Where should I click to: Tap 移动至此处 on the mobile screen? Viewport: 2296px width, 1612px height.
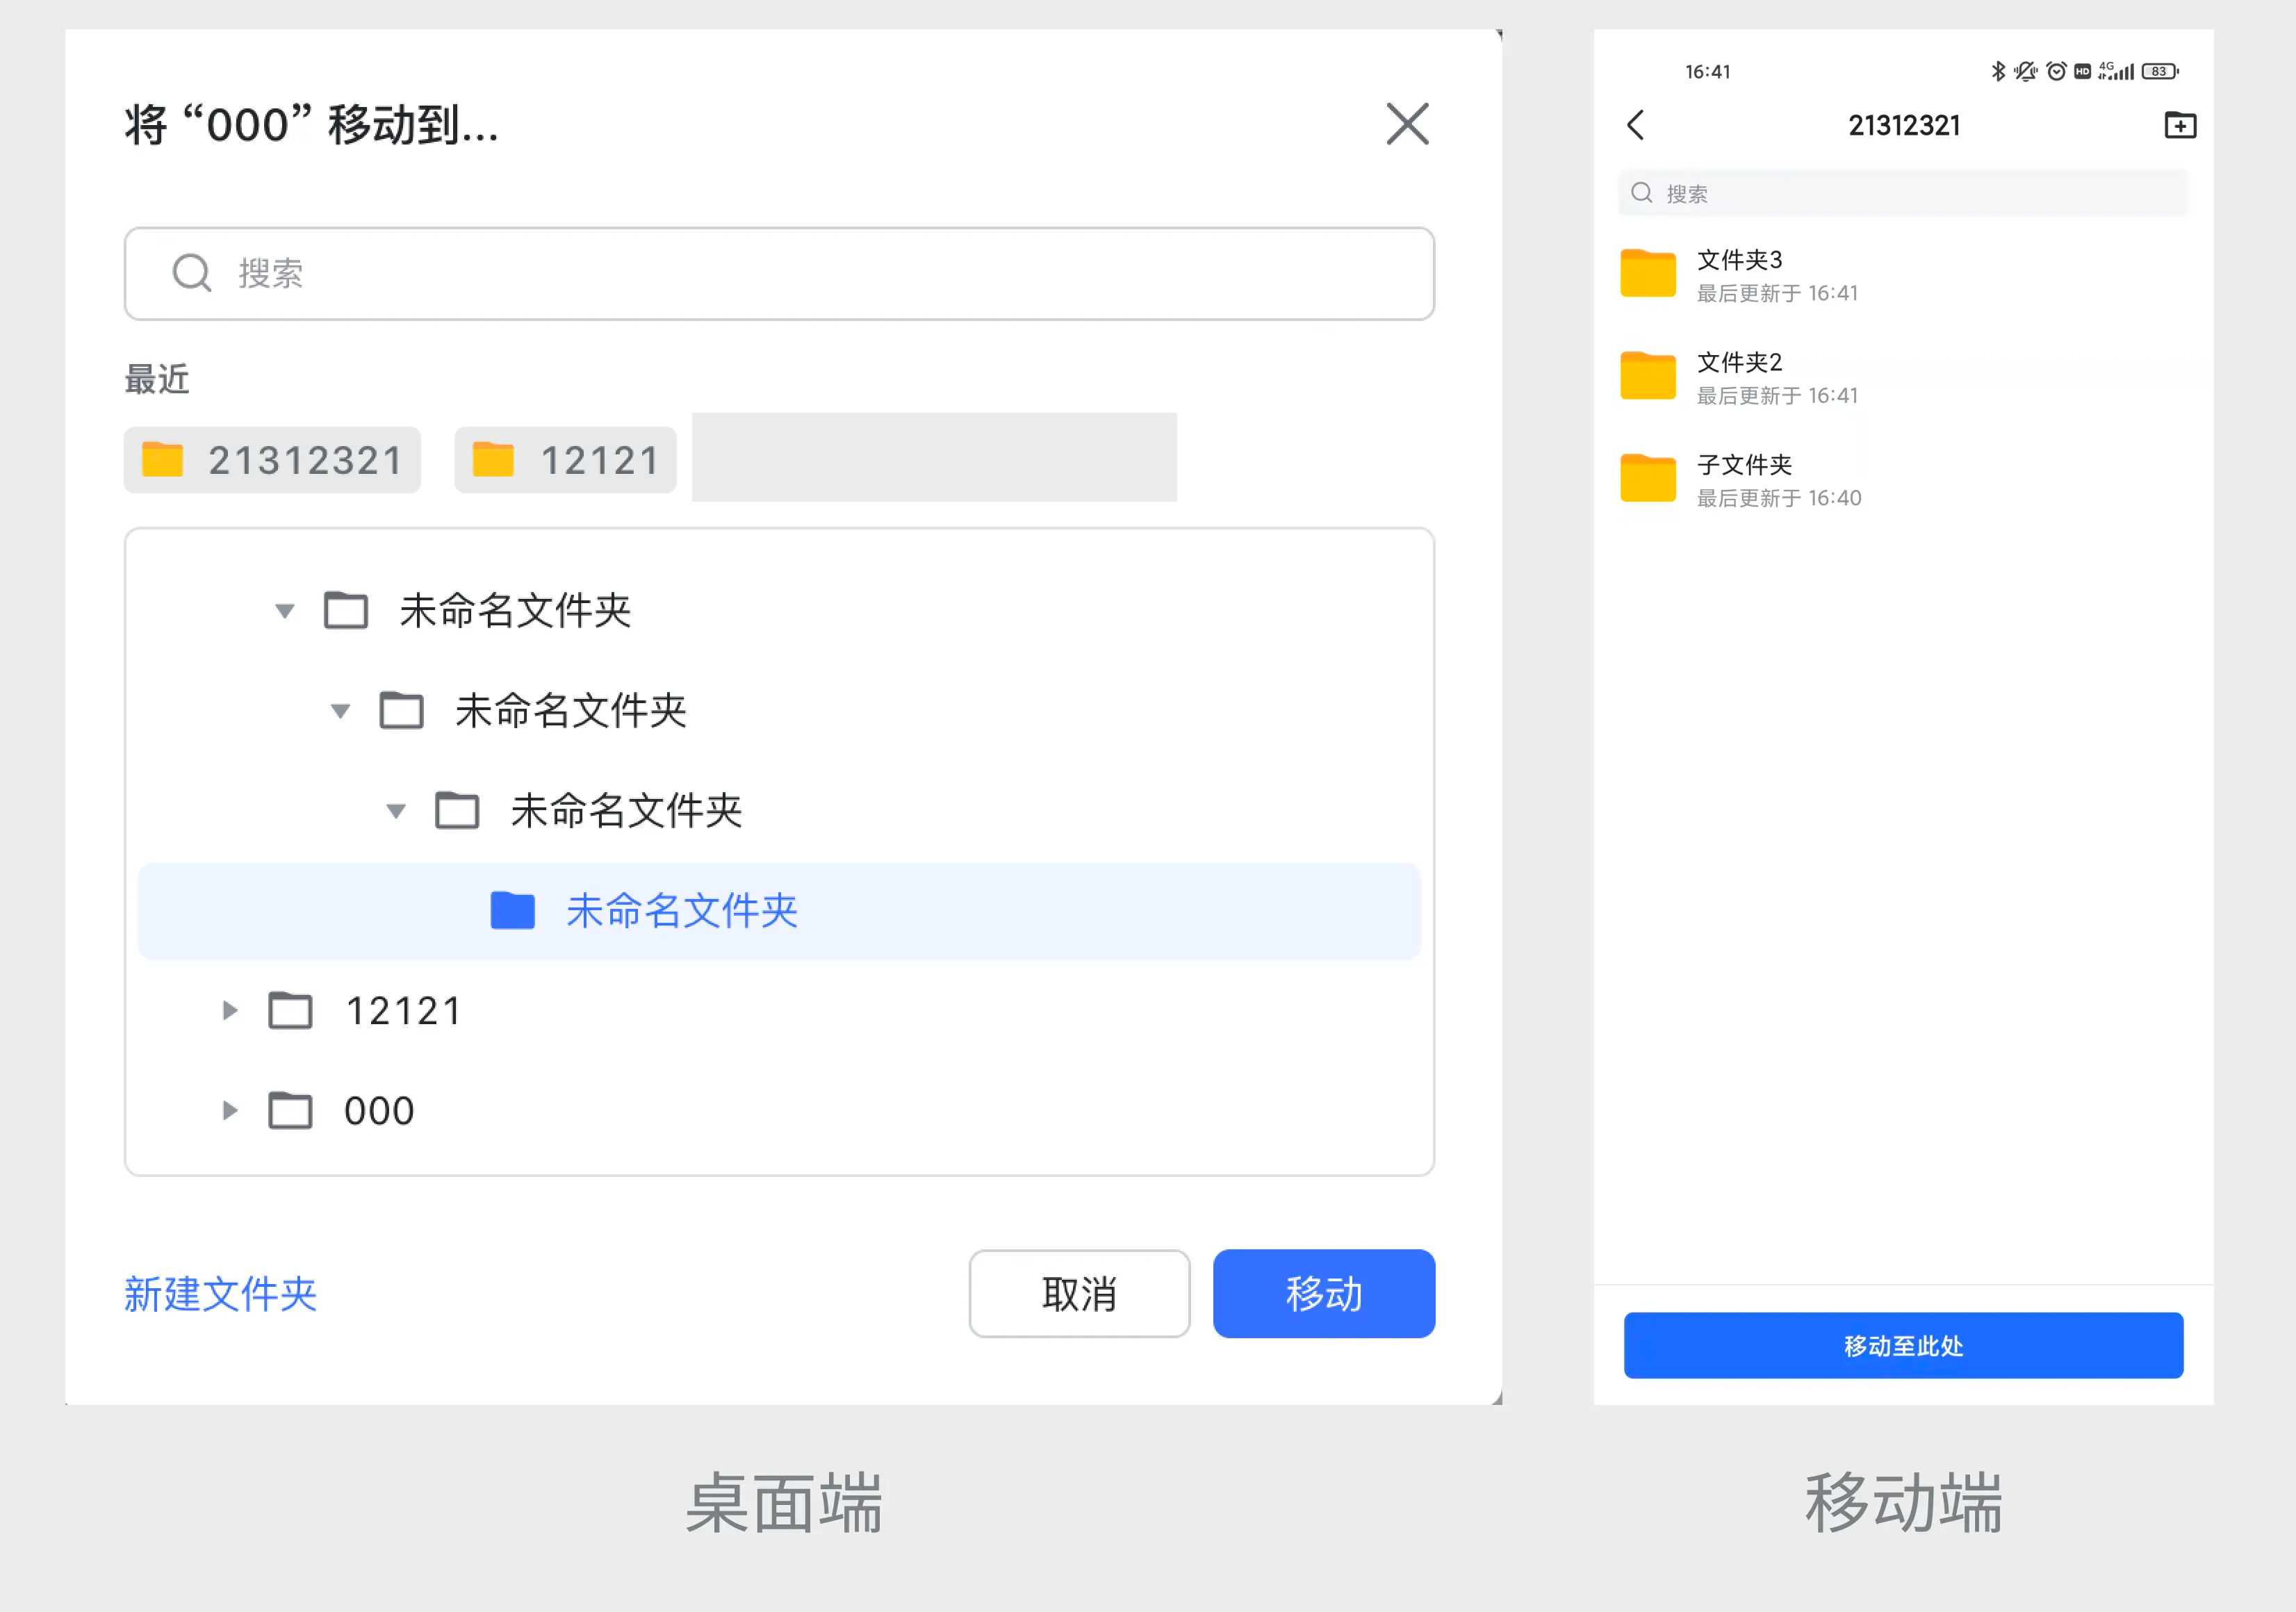coord(1902,1345)
